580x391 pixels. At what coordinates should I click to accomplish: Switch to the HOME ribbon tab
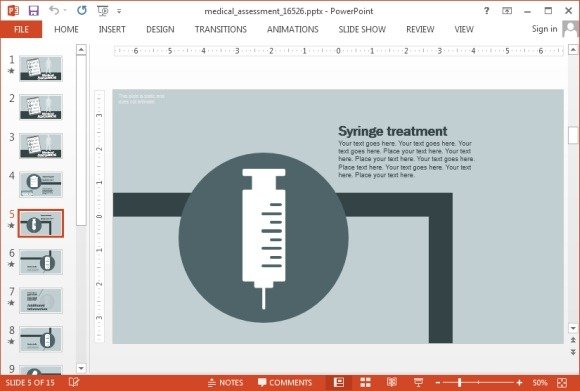pos(66,29)
